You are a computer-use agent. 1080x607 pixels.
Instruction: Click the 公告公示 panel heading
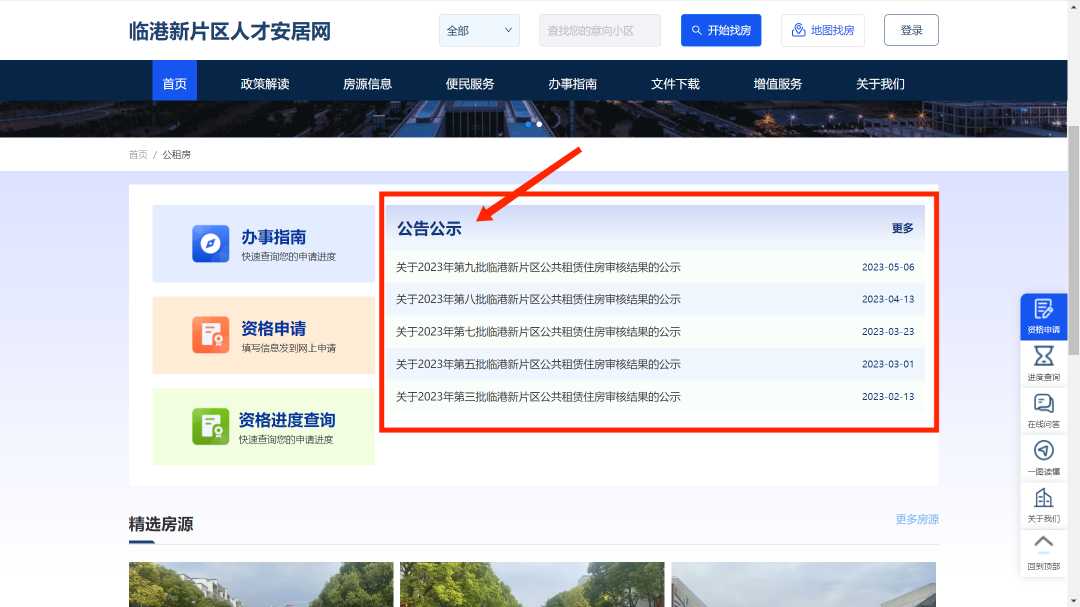[429, 229]
